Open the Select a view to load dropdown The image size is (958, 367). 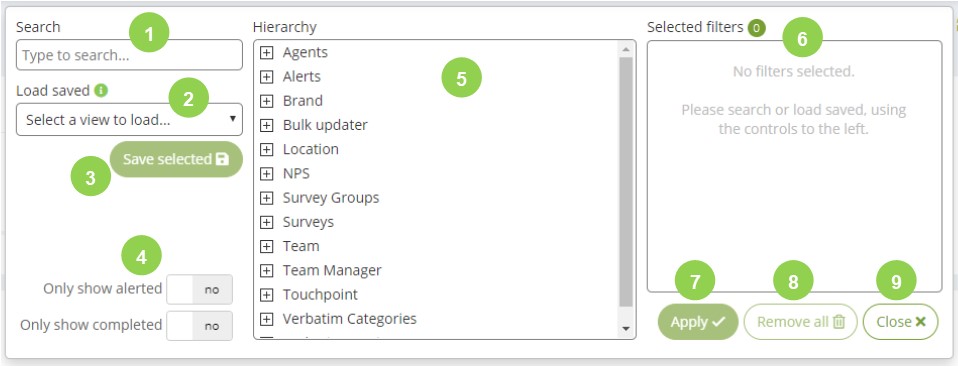click(130, 120)
